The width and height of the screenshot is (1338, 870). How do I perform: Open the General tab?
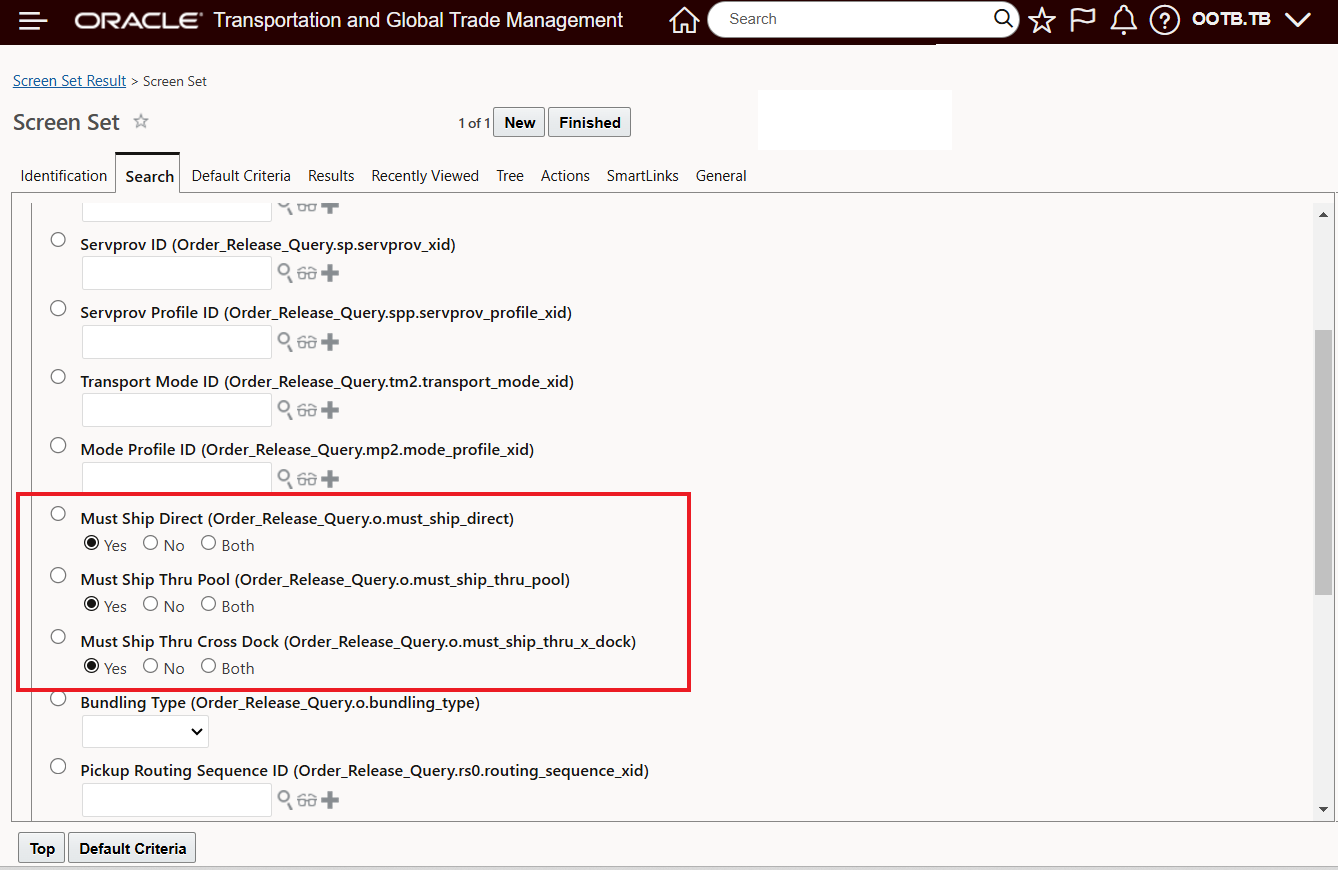pos(721,175)
